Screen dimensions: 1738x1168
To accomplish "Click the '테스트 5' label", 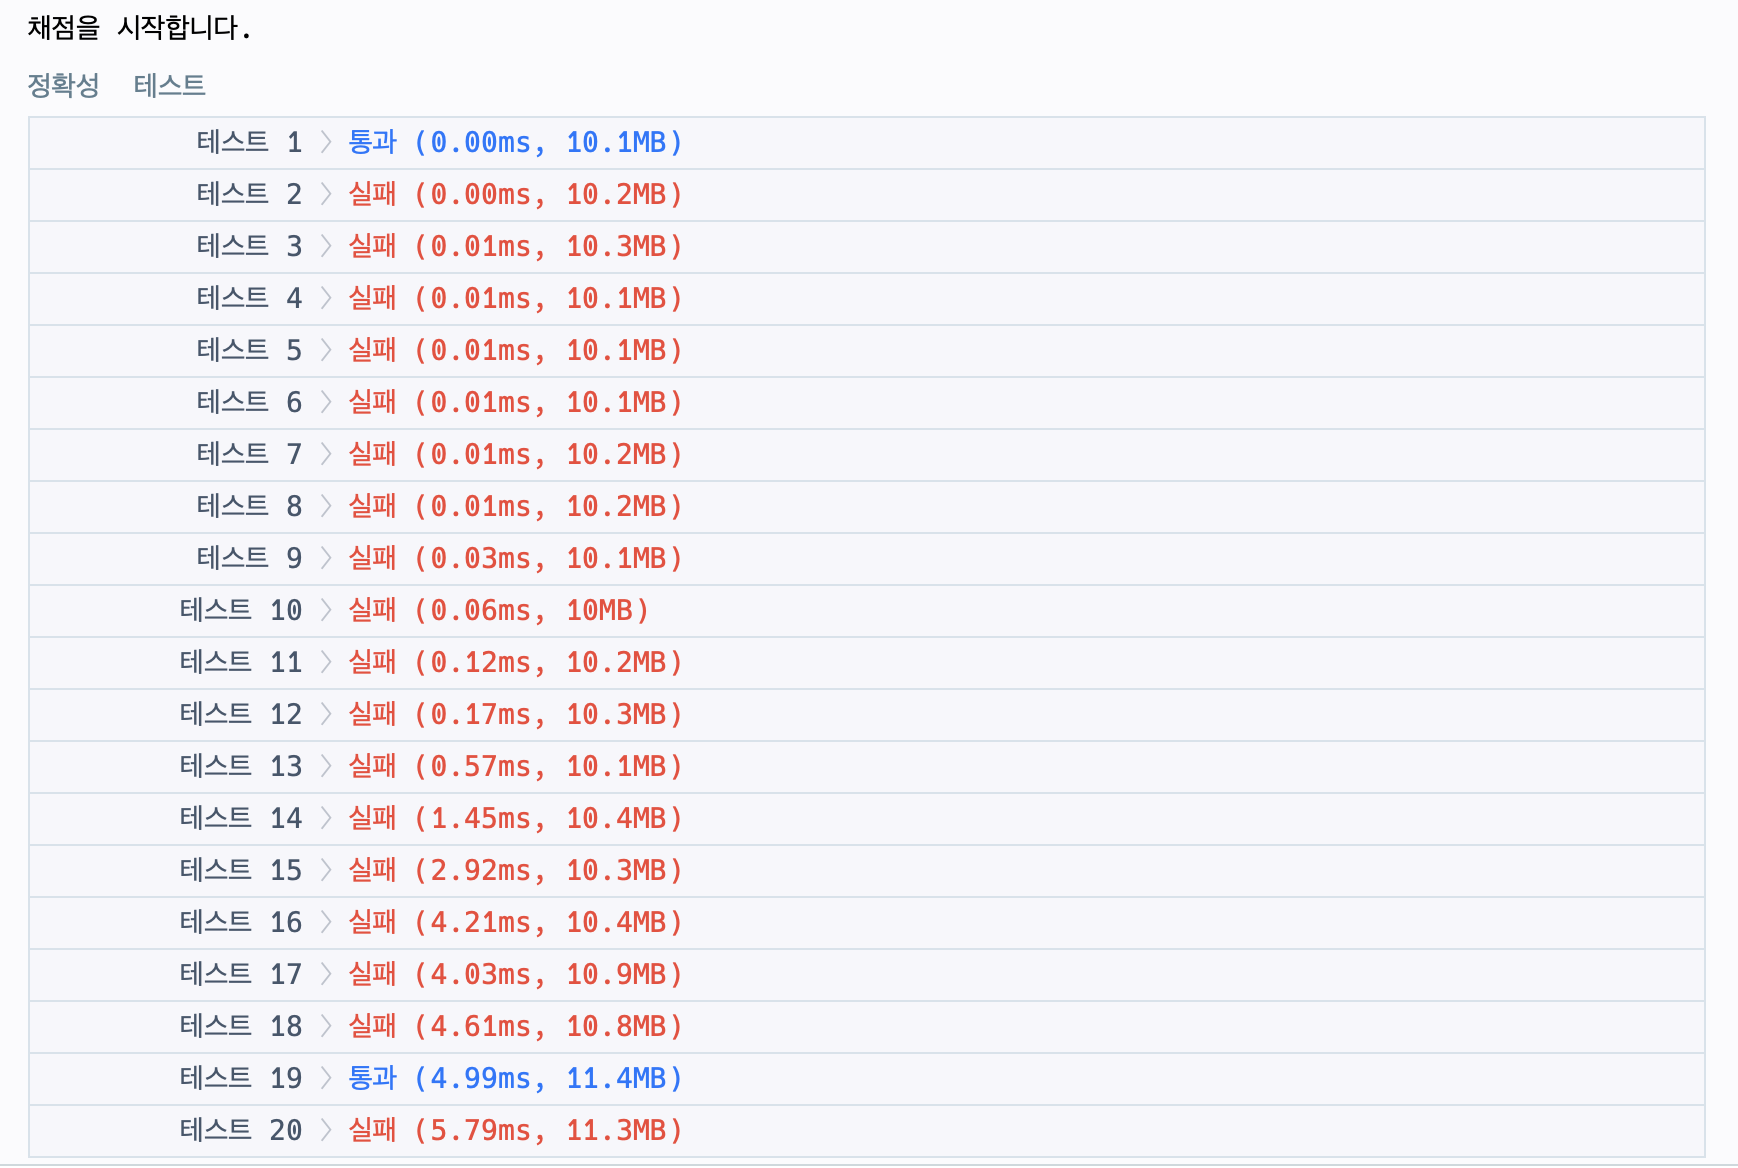I will coord(249,350).
